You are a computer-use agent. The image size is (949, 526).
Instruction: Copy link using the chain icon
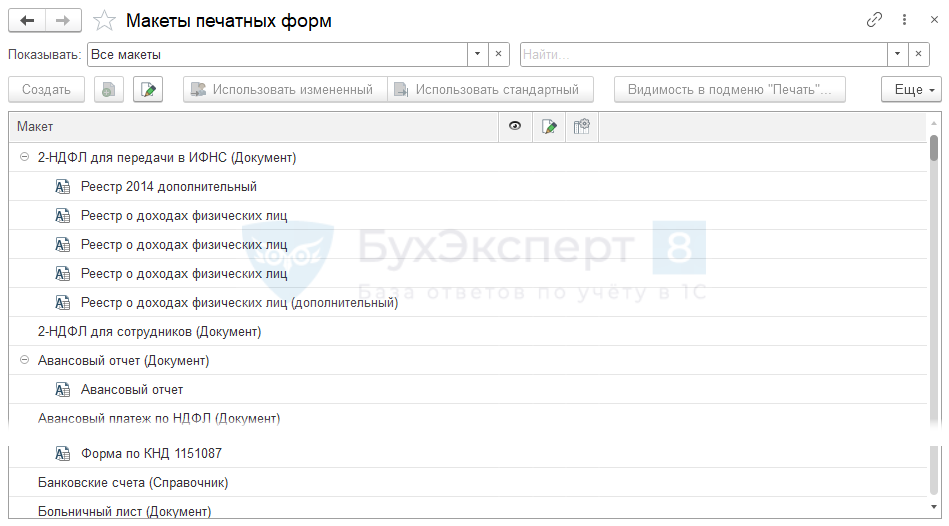tap(874, 20)
